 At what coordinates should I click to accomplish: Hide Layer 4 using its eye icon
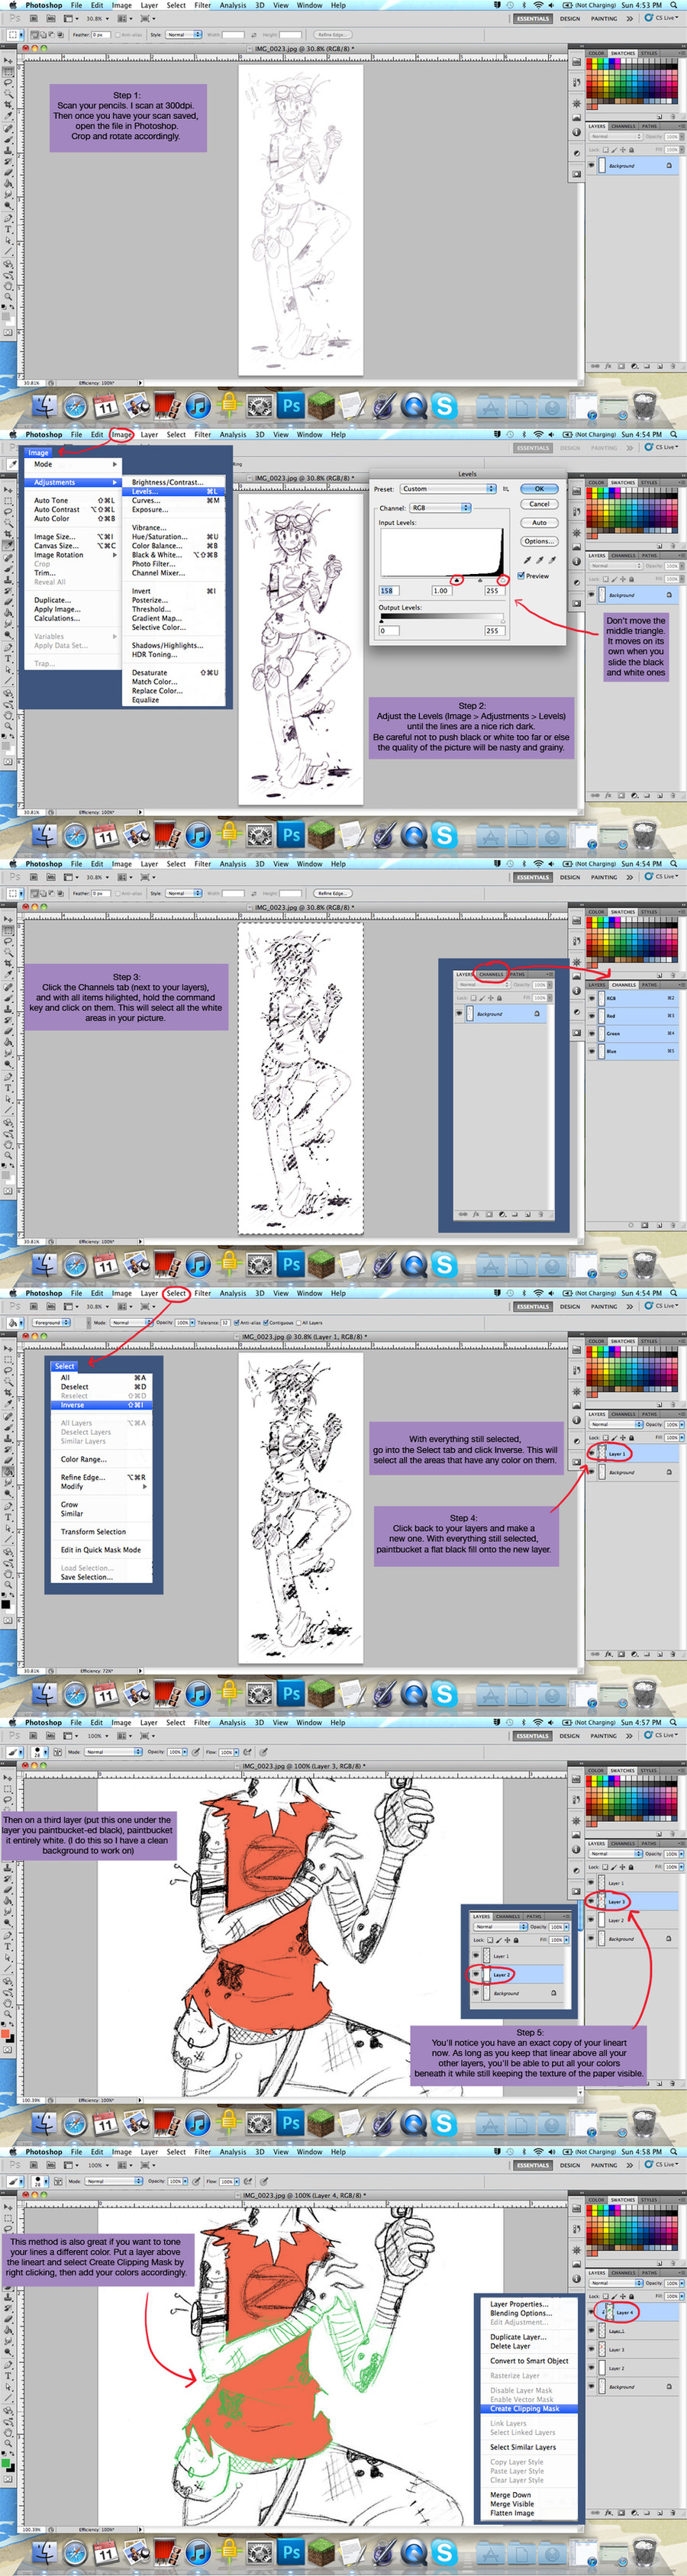(x=592, y=2313)
